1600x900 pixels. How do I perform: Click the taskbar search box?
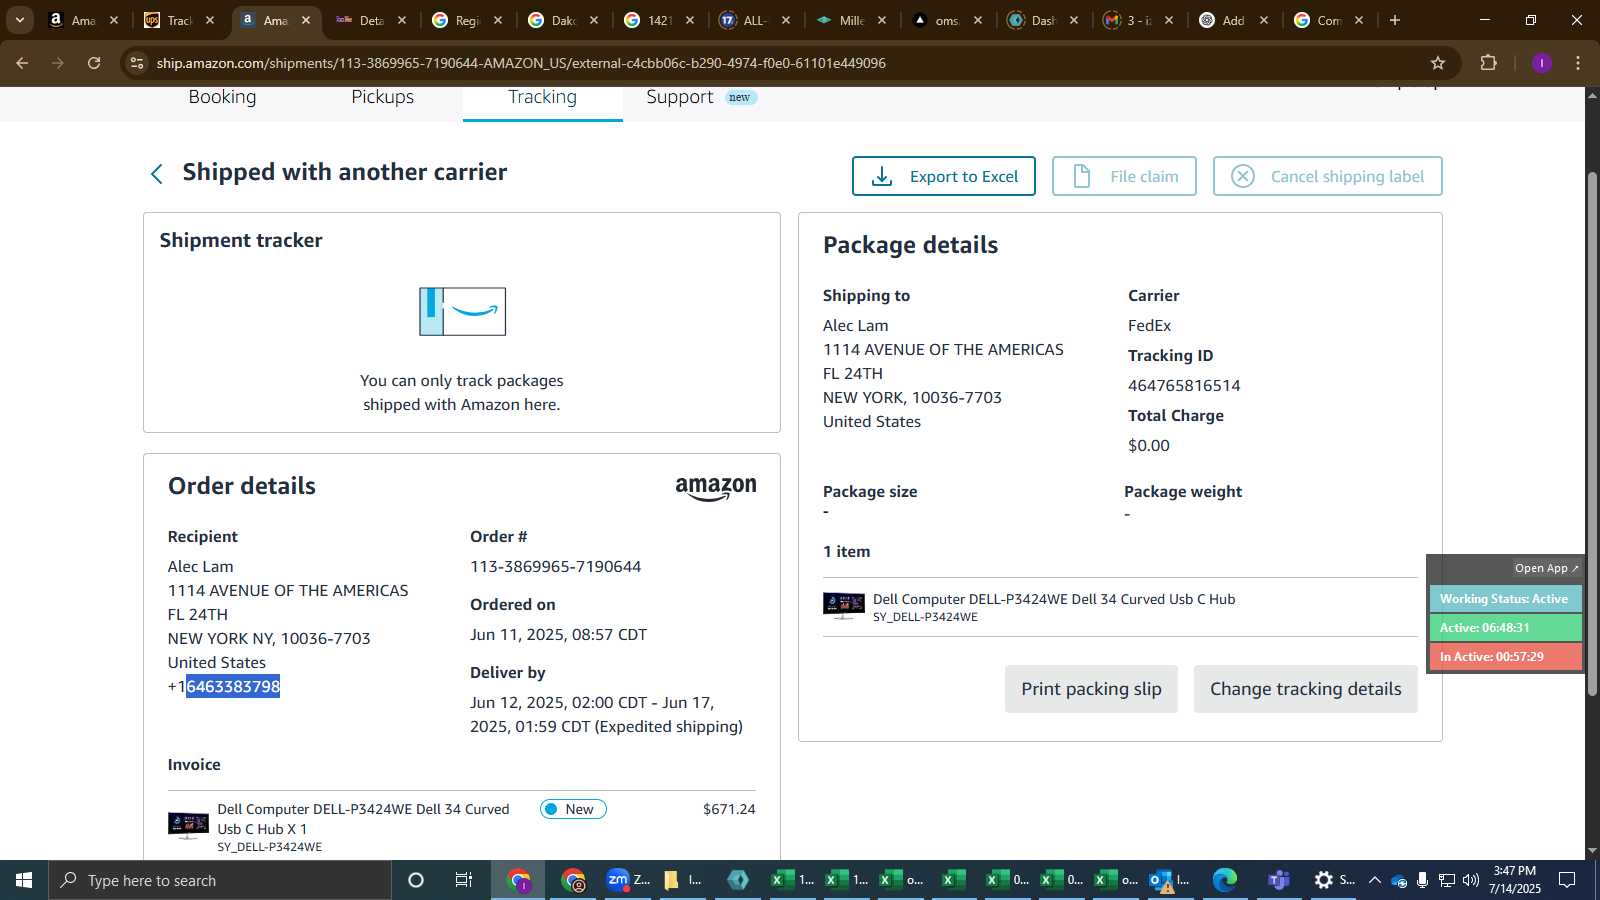(x=220, y=880)
